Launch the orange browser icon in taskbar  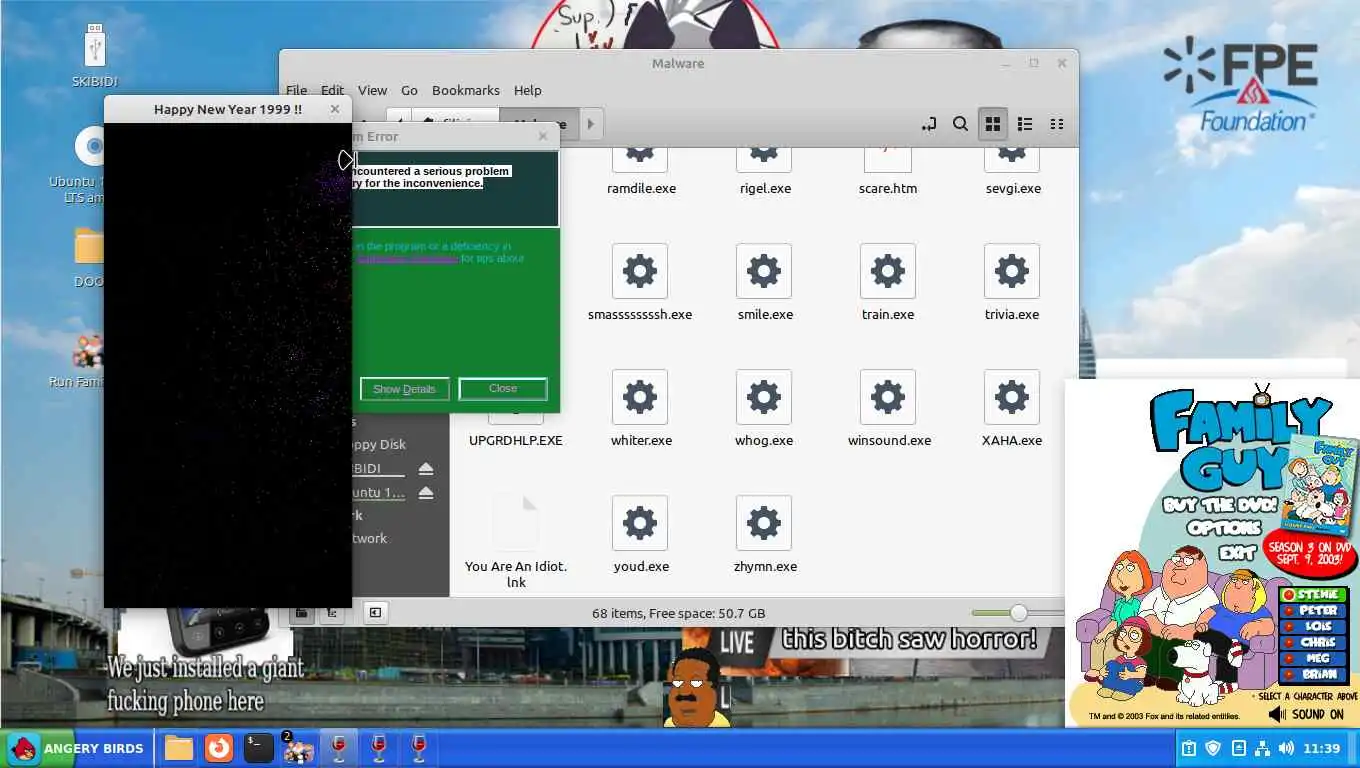pyautogui.click(x=218, y=748)
